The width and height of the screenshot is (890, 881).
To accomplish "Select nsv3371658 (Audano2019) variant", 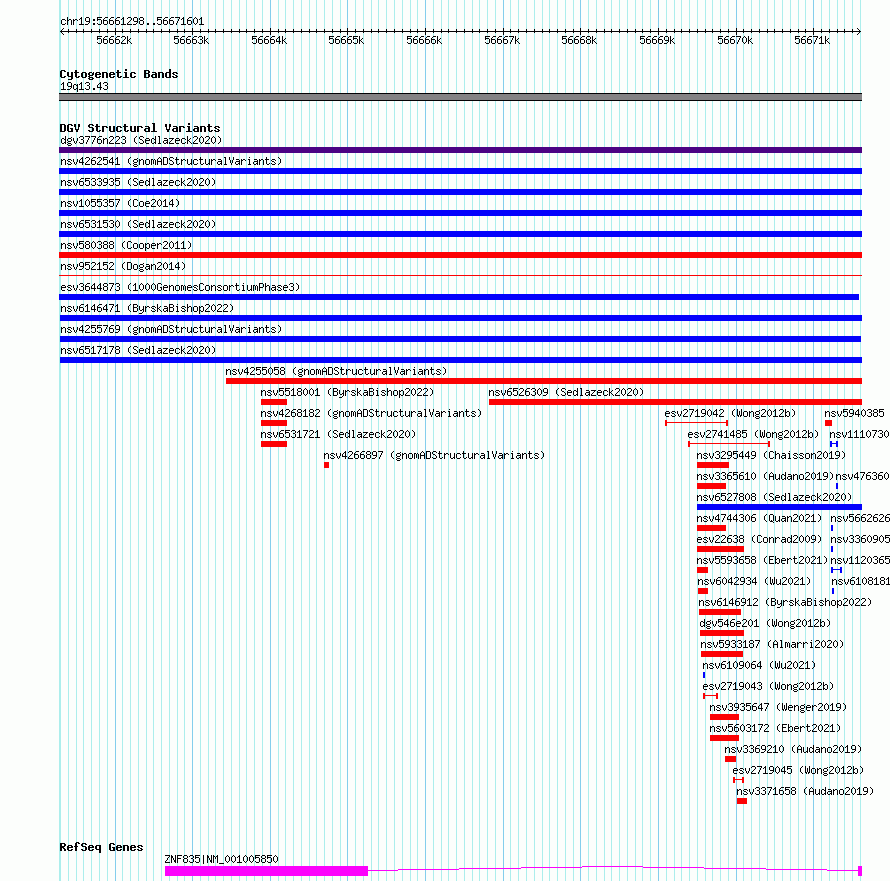I will point(805,791).
